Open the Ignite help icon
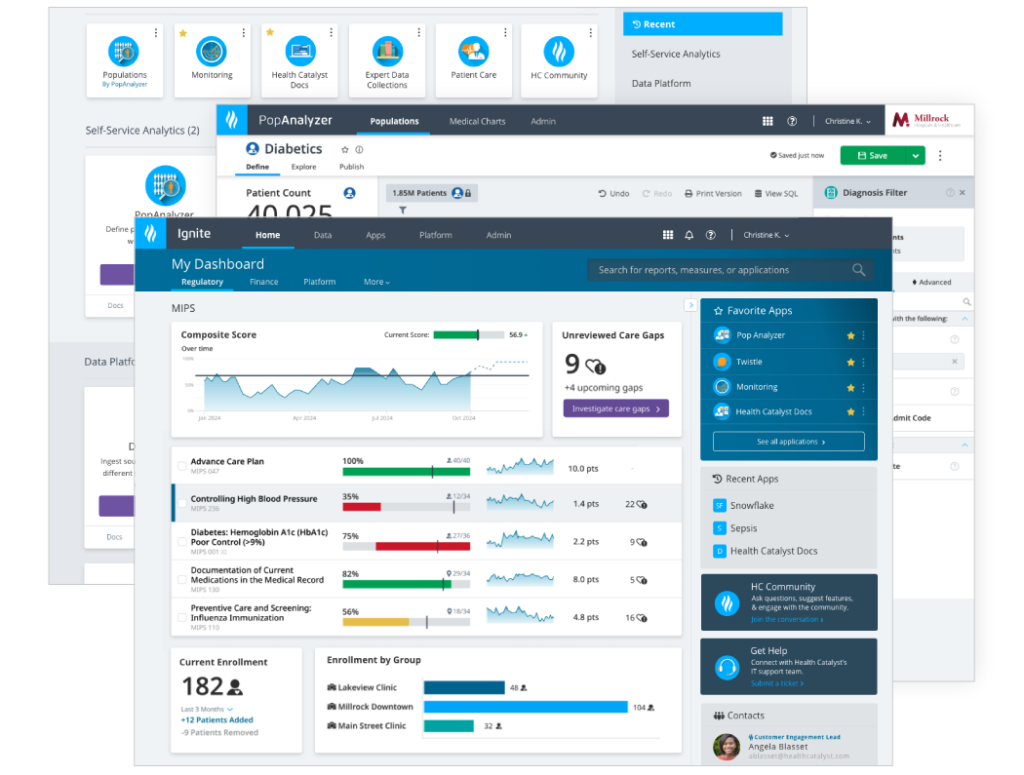1024x775 pixels. [711, 235]
